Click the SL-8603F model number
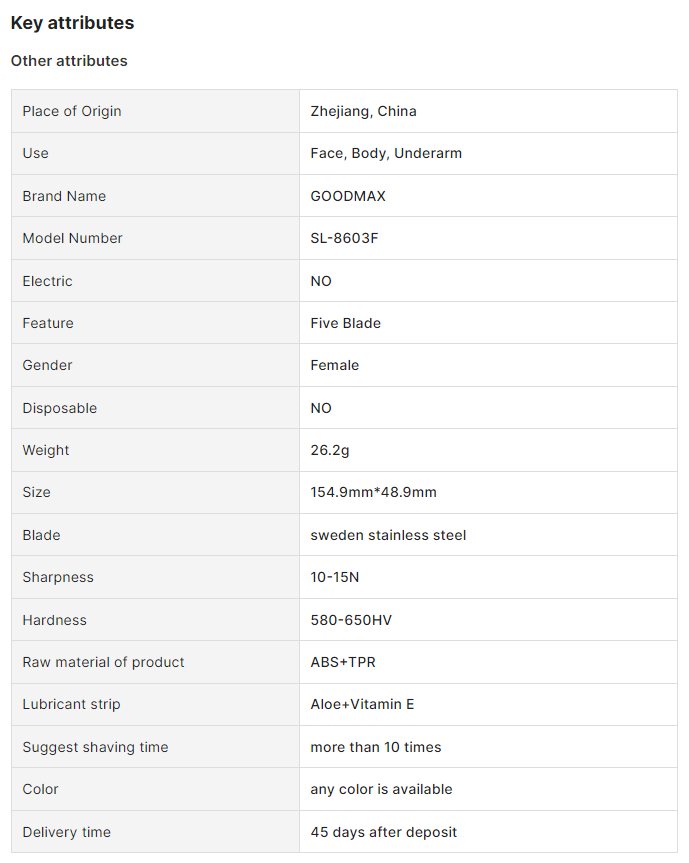689x863 pixels. [344, 238]
